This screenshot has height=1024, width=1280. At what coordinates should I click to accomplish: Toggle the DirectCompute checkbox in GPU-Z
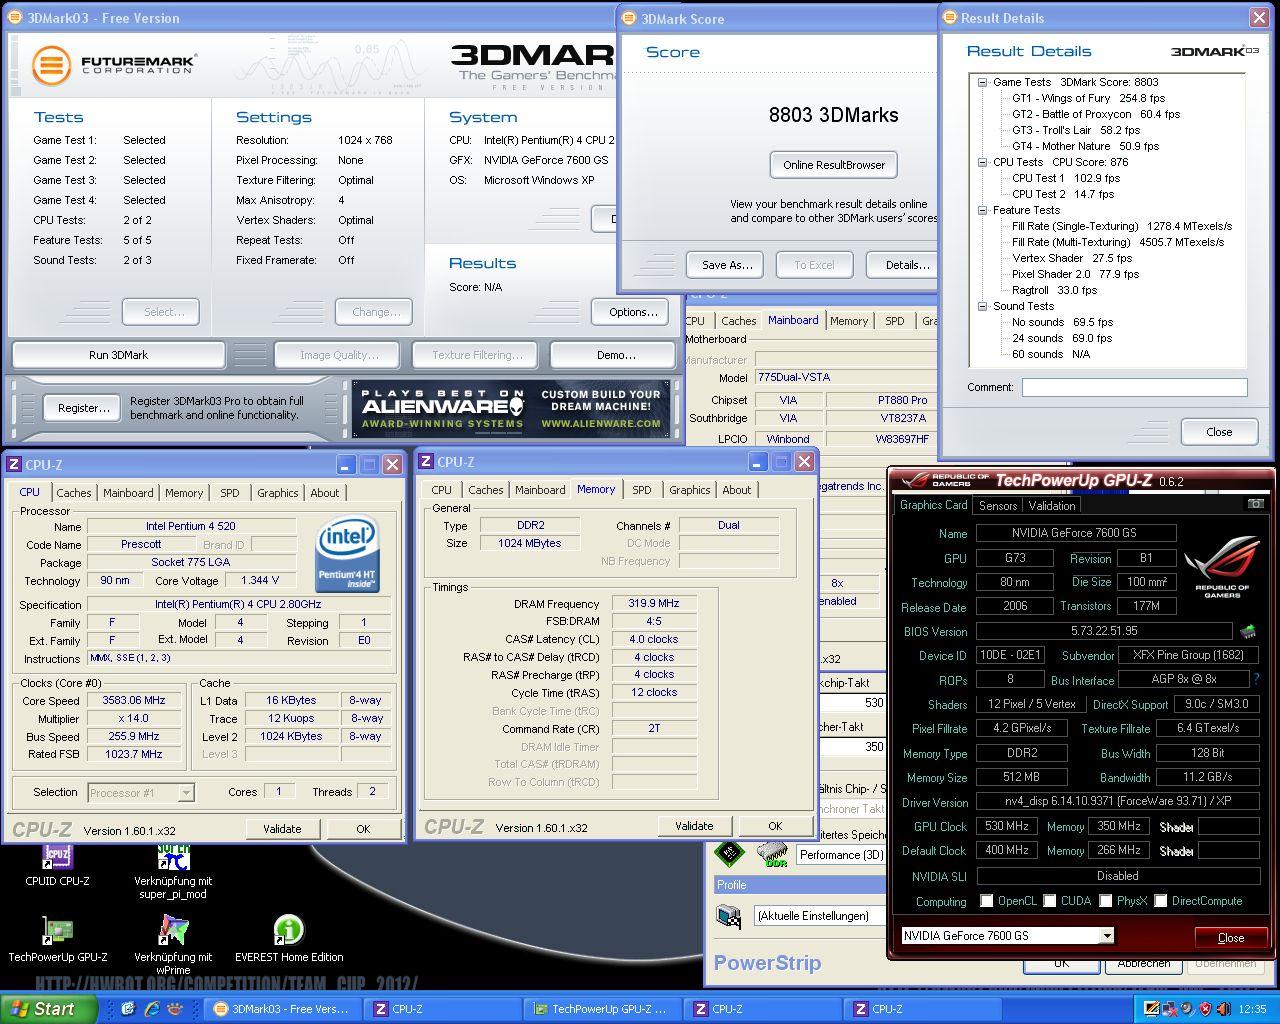point(1161,901)
